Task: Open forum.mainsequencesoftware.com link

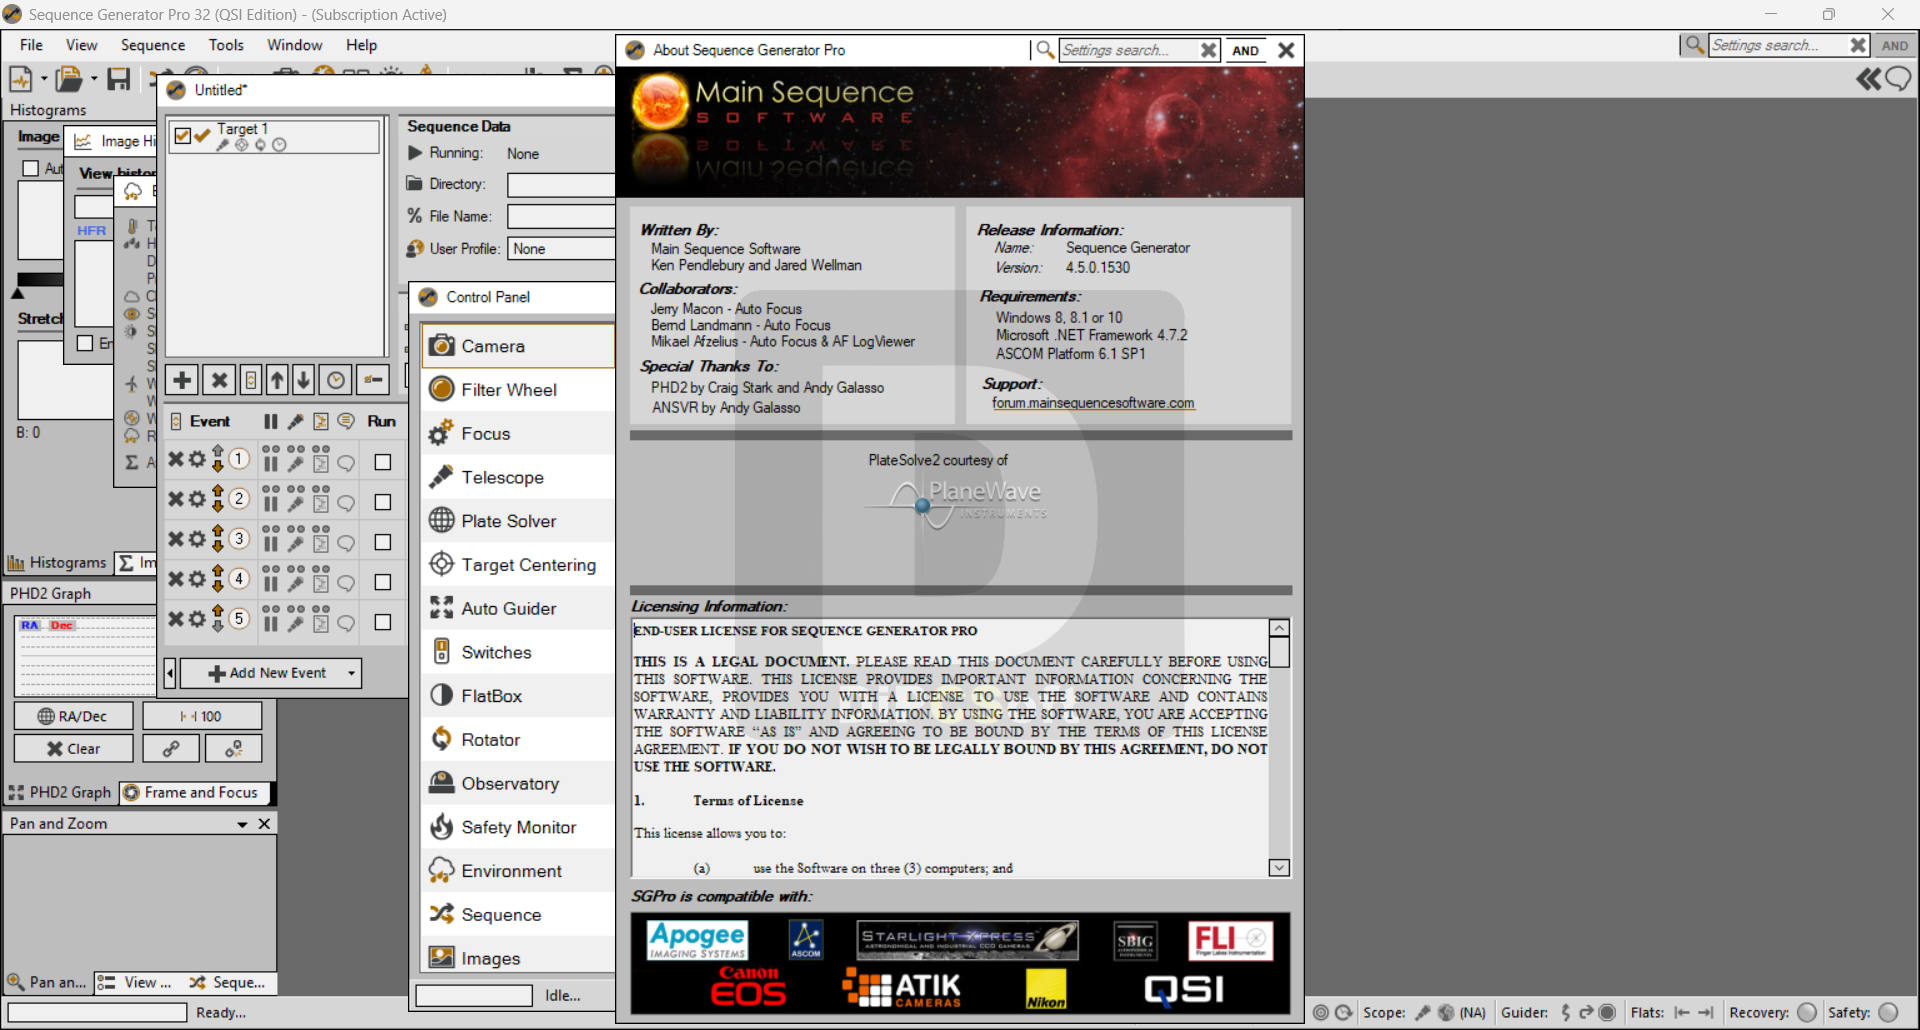Action: pos(1093,403)
